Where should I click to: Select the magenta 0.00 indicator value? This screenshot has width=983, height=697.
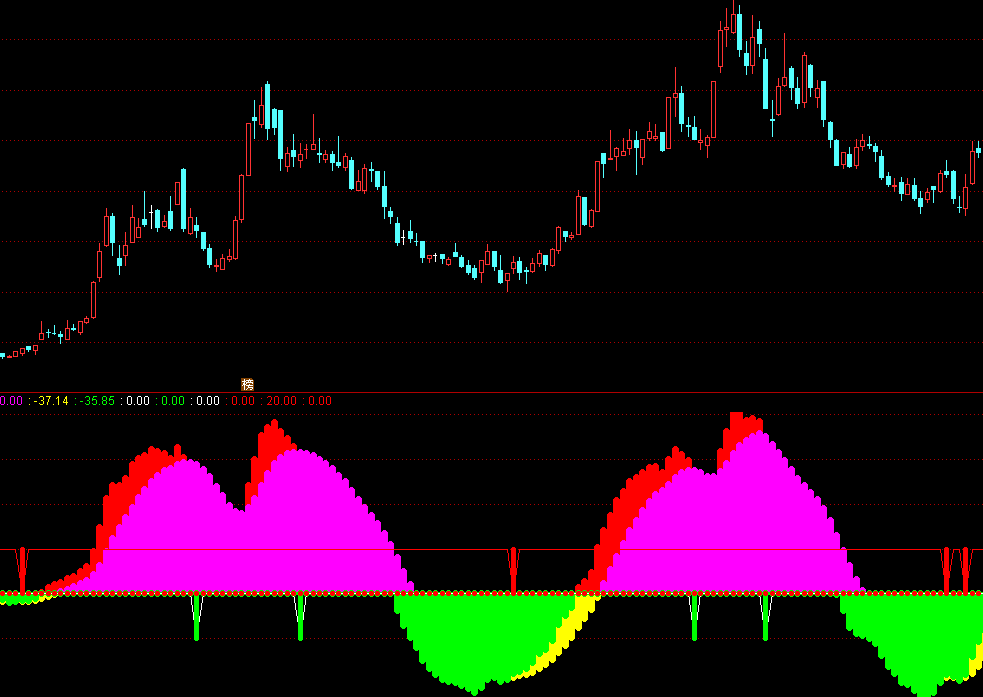pos(11,401)
